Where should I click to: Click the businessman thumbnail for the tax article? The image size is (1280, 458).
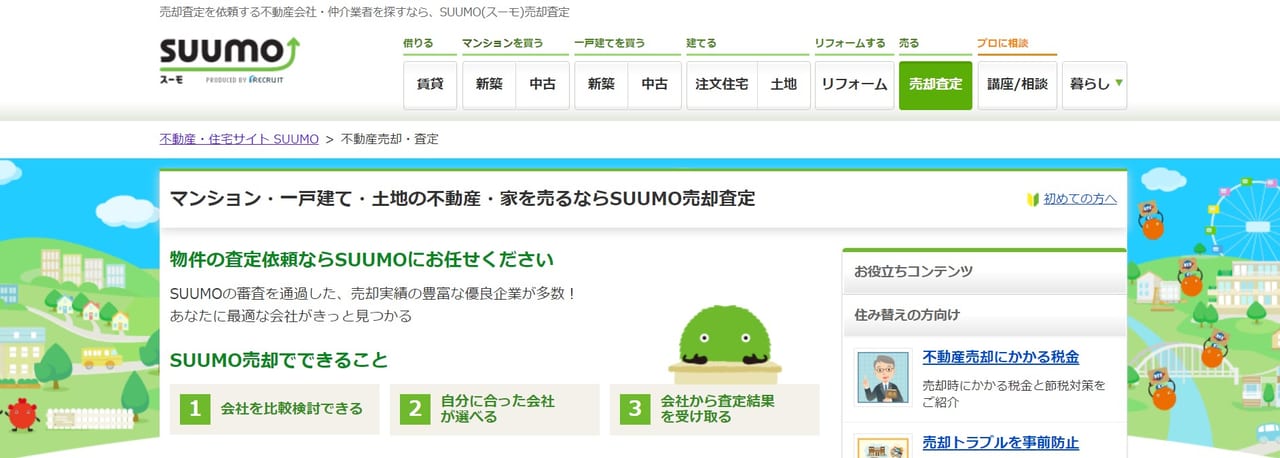[x=883, y=377]
